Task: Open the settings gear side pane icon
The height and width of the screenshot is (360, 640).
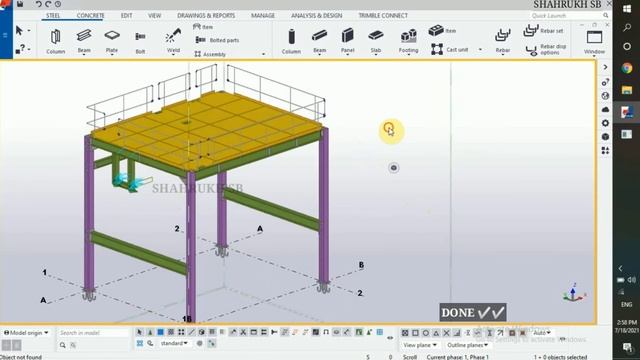Action: pos(605,123)
